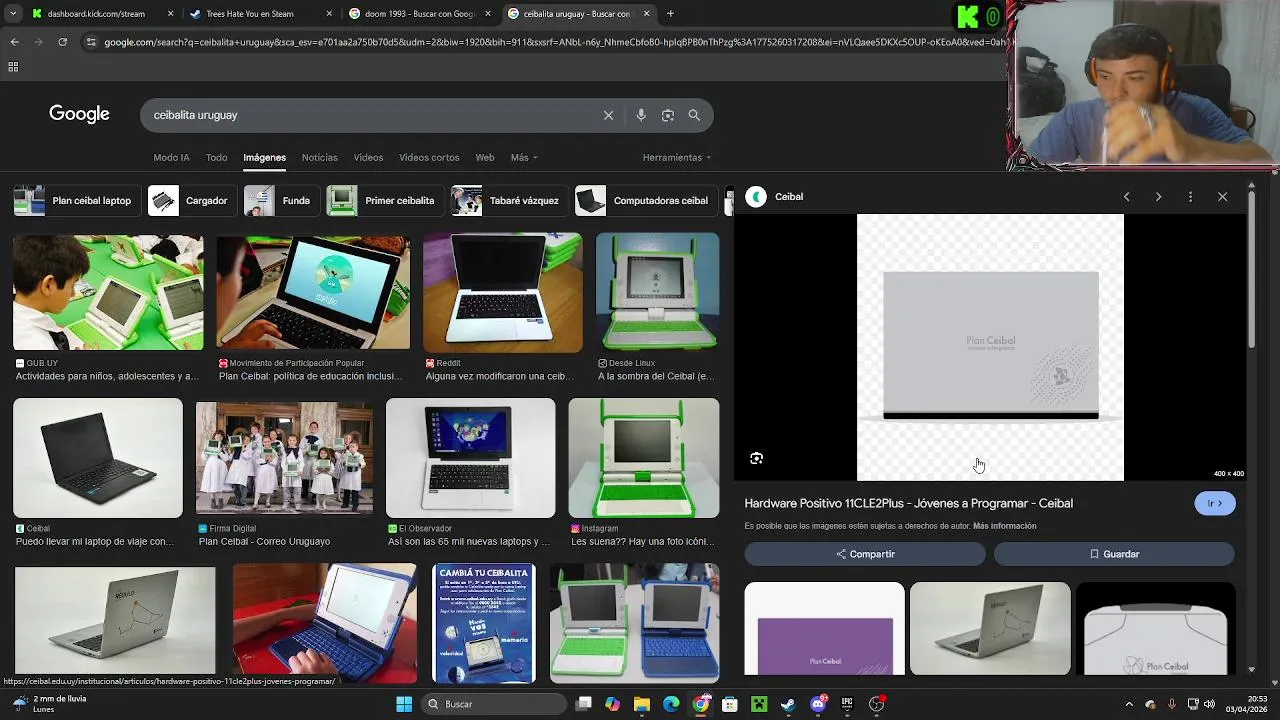Switch to Videos tab
This screenshot has width=1280, height=720.
coord(368,158)
